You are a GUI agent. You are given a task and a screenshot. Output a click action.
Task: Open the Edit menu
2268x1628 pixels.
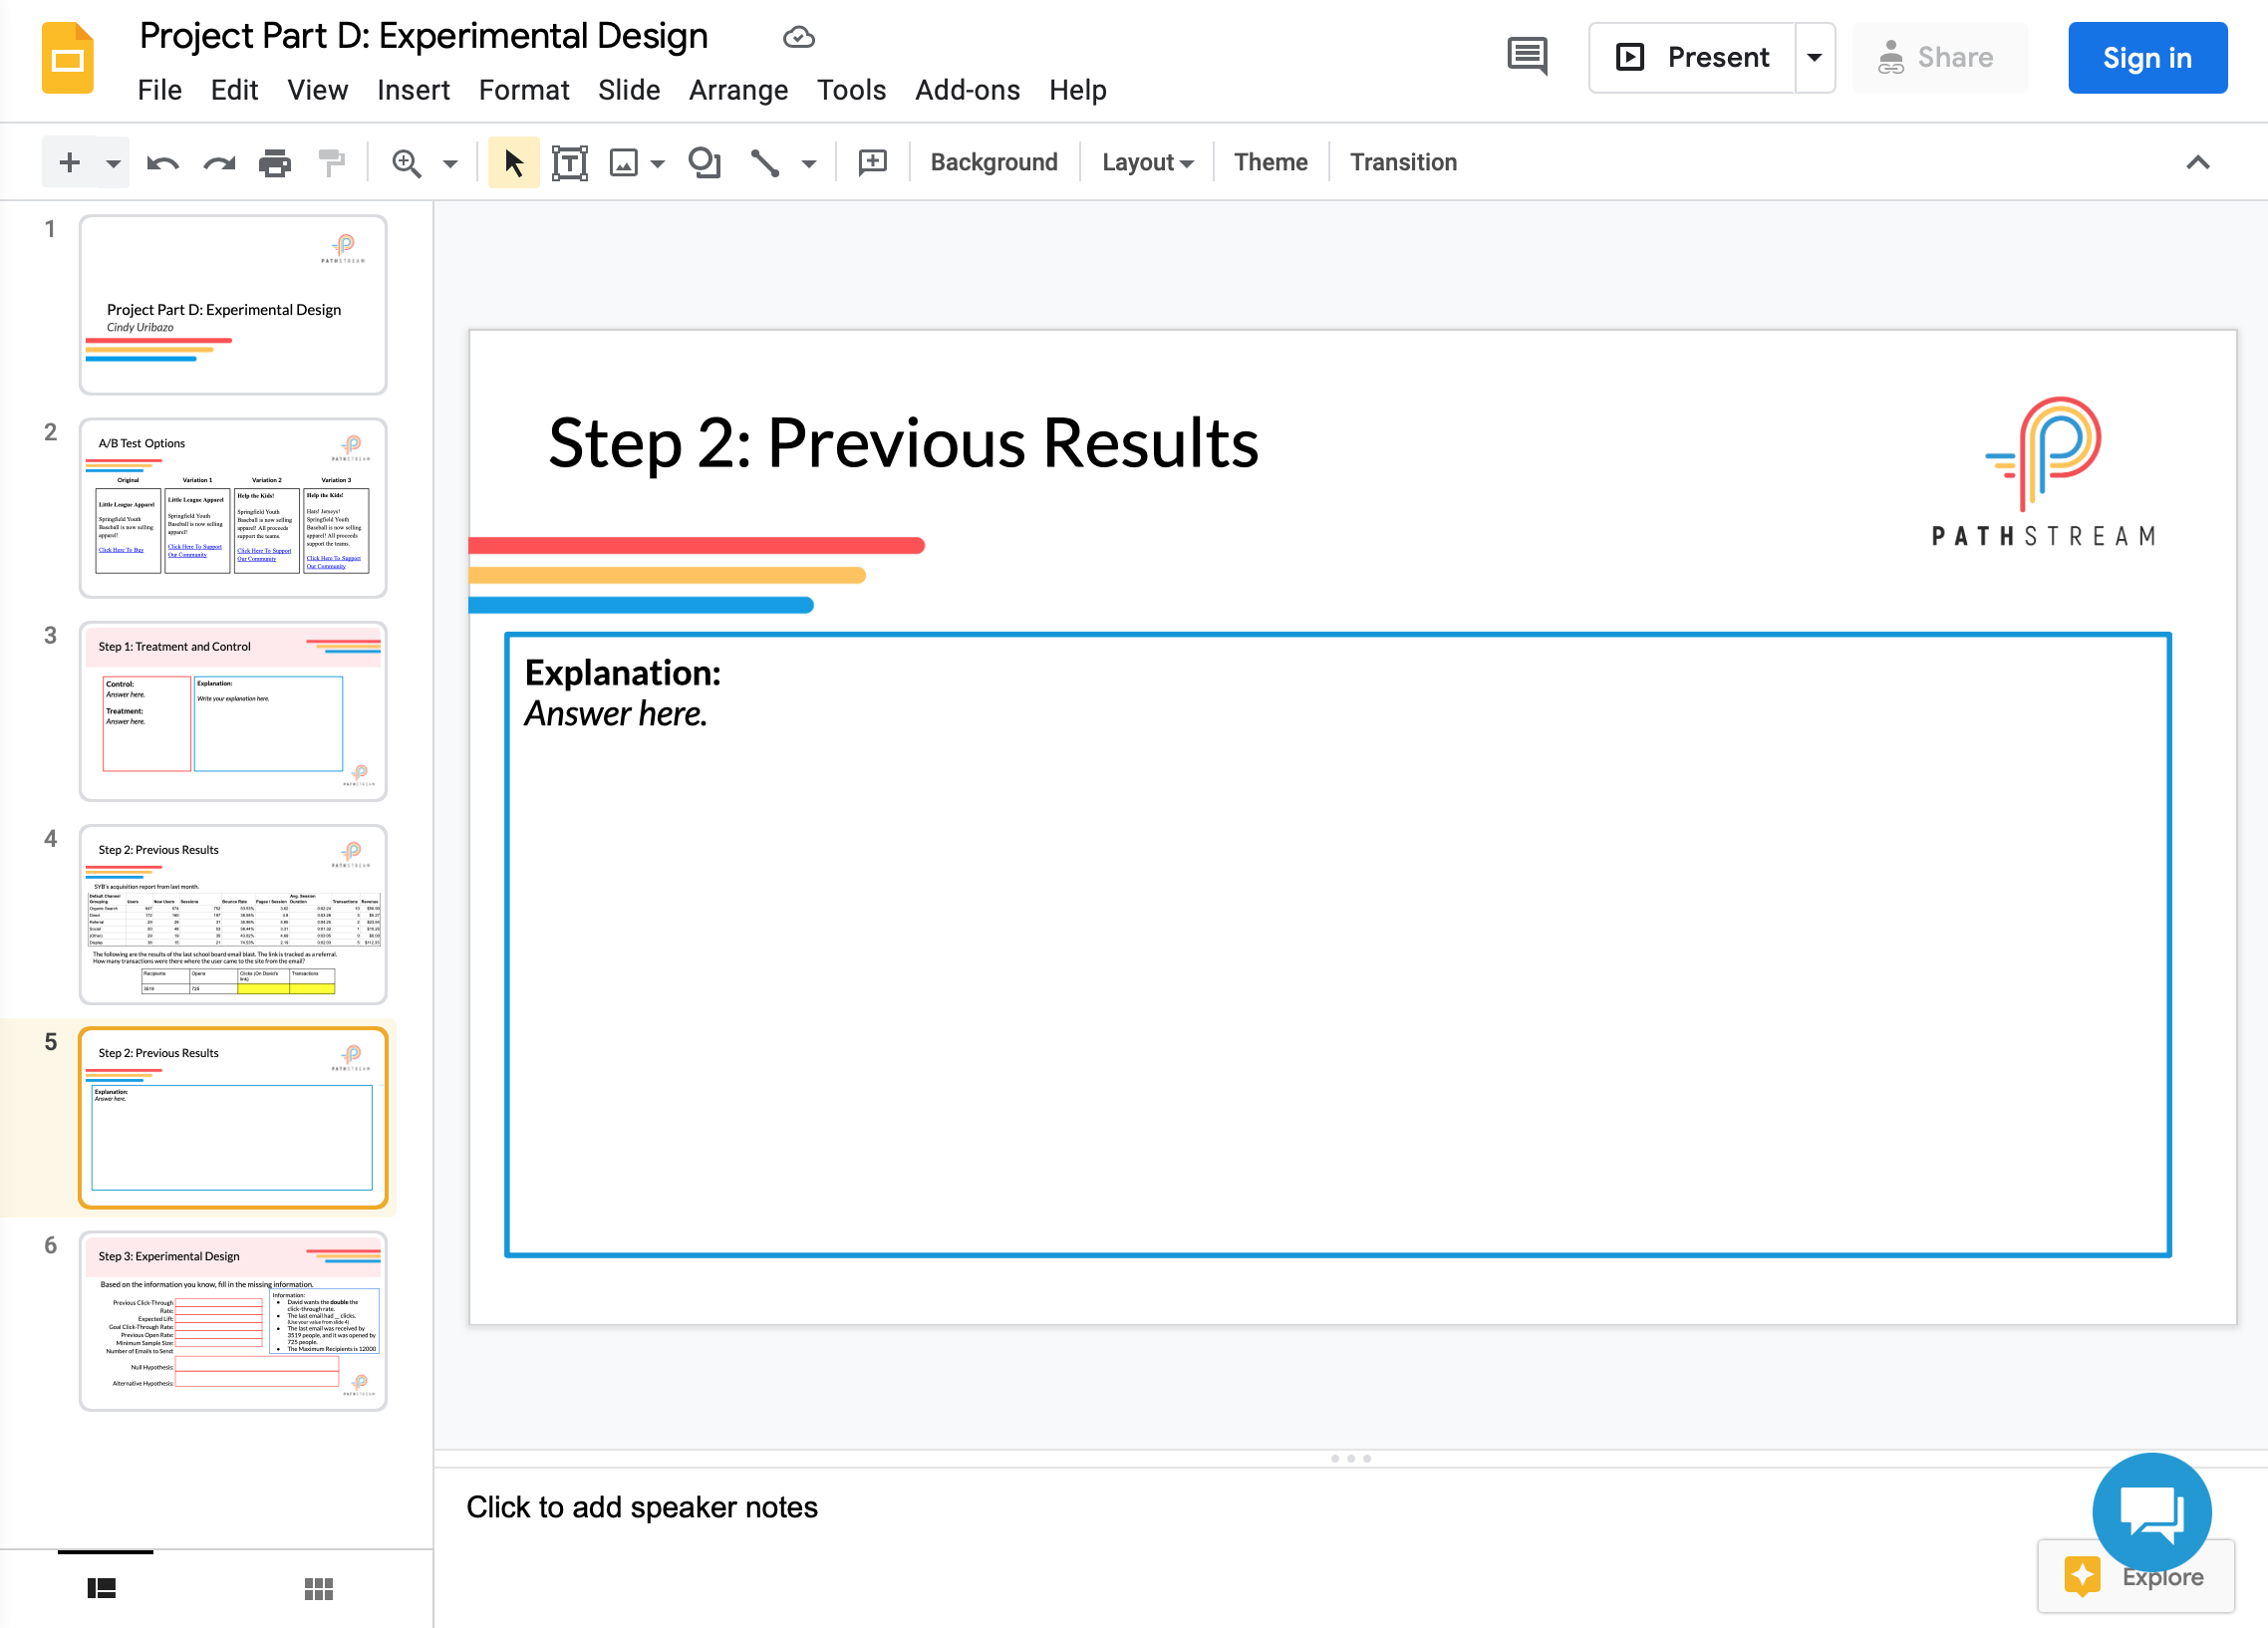coord(235,90)
